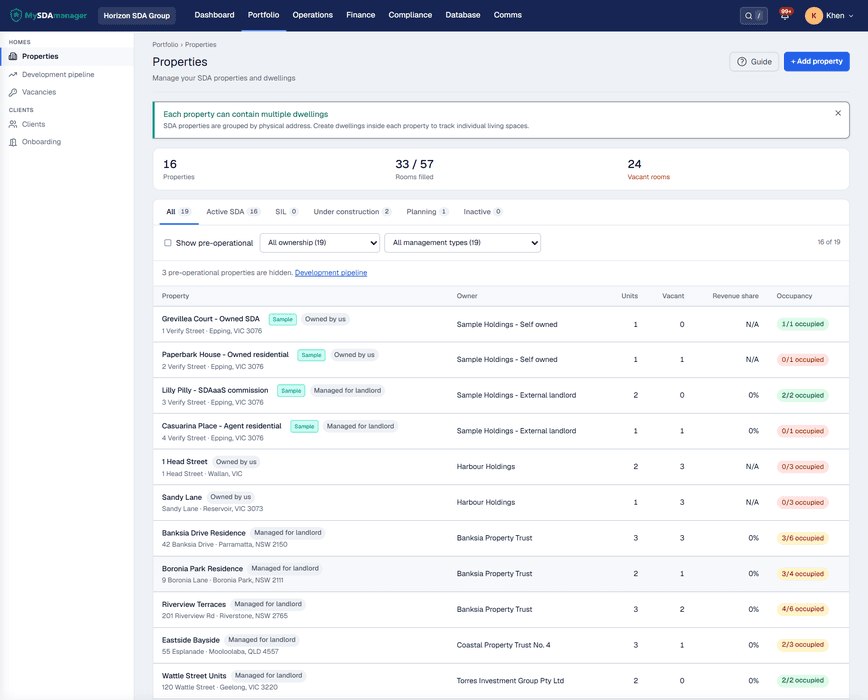The height and width of the screenshot is (700, 868).
Task: Open the 1 Head Street property
Action: click(x=184, y=462)
